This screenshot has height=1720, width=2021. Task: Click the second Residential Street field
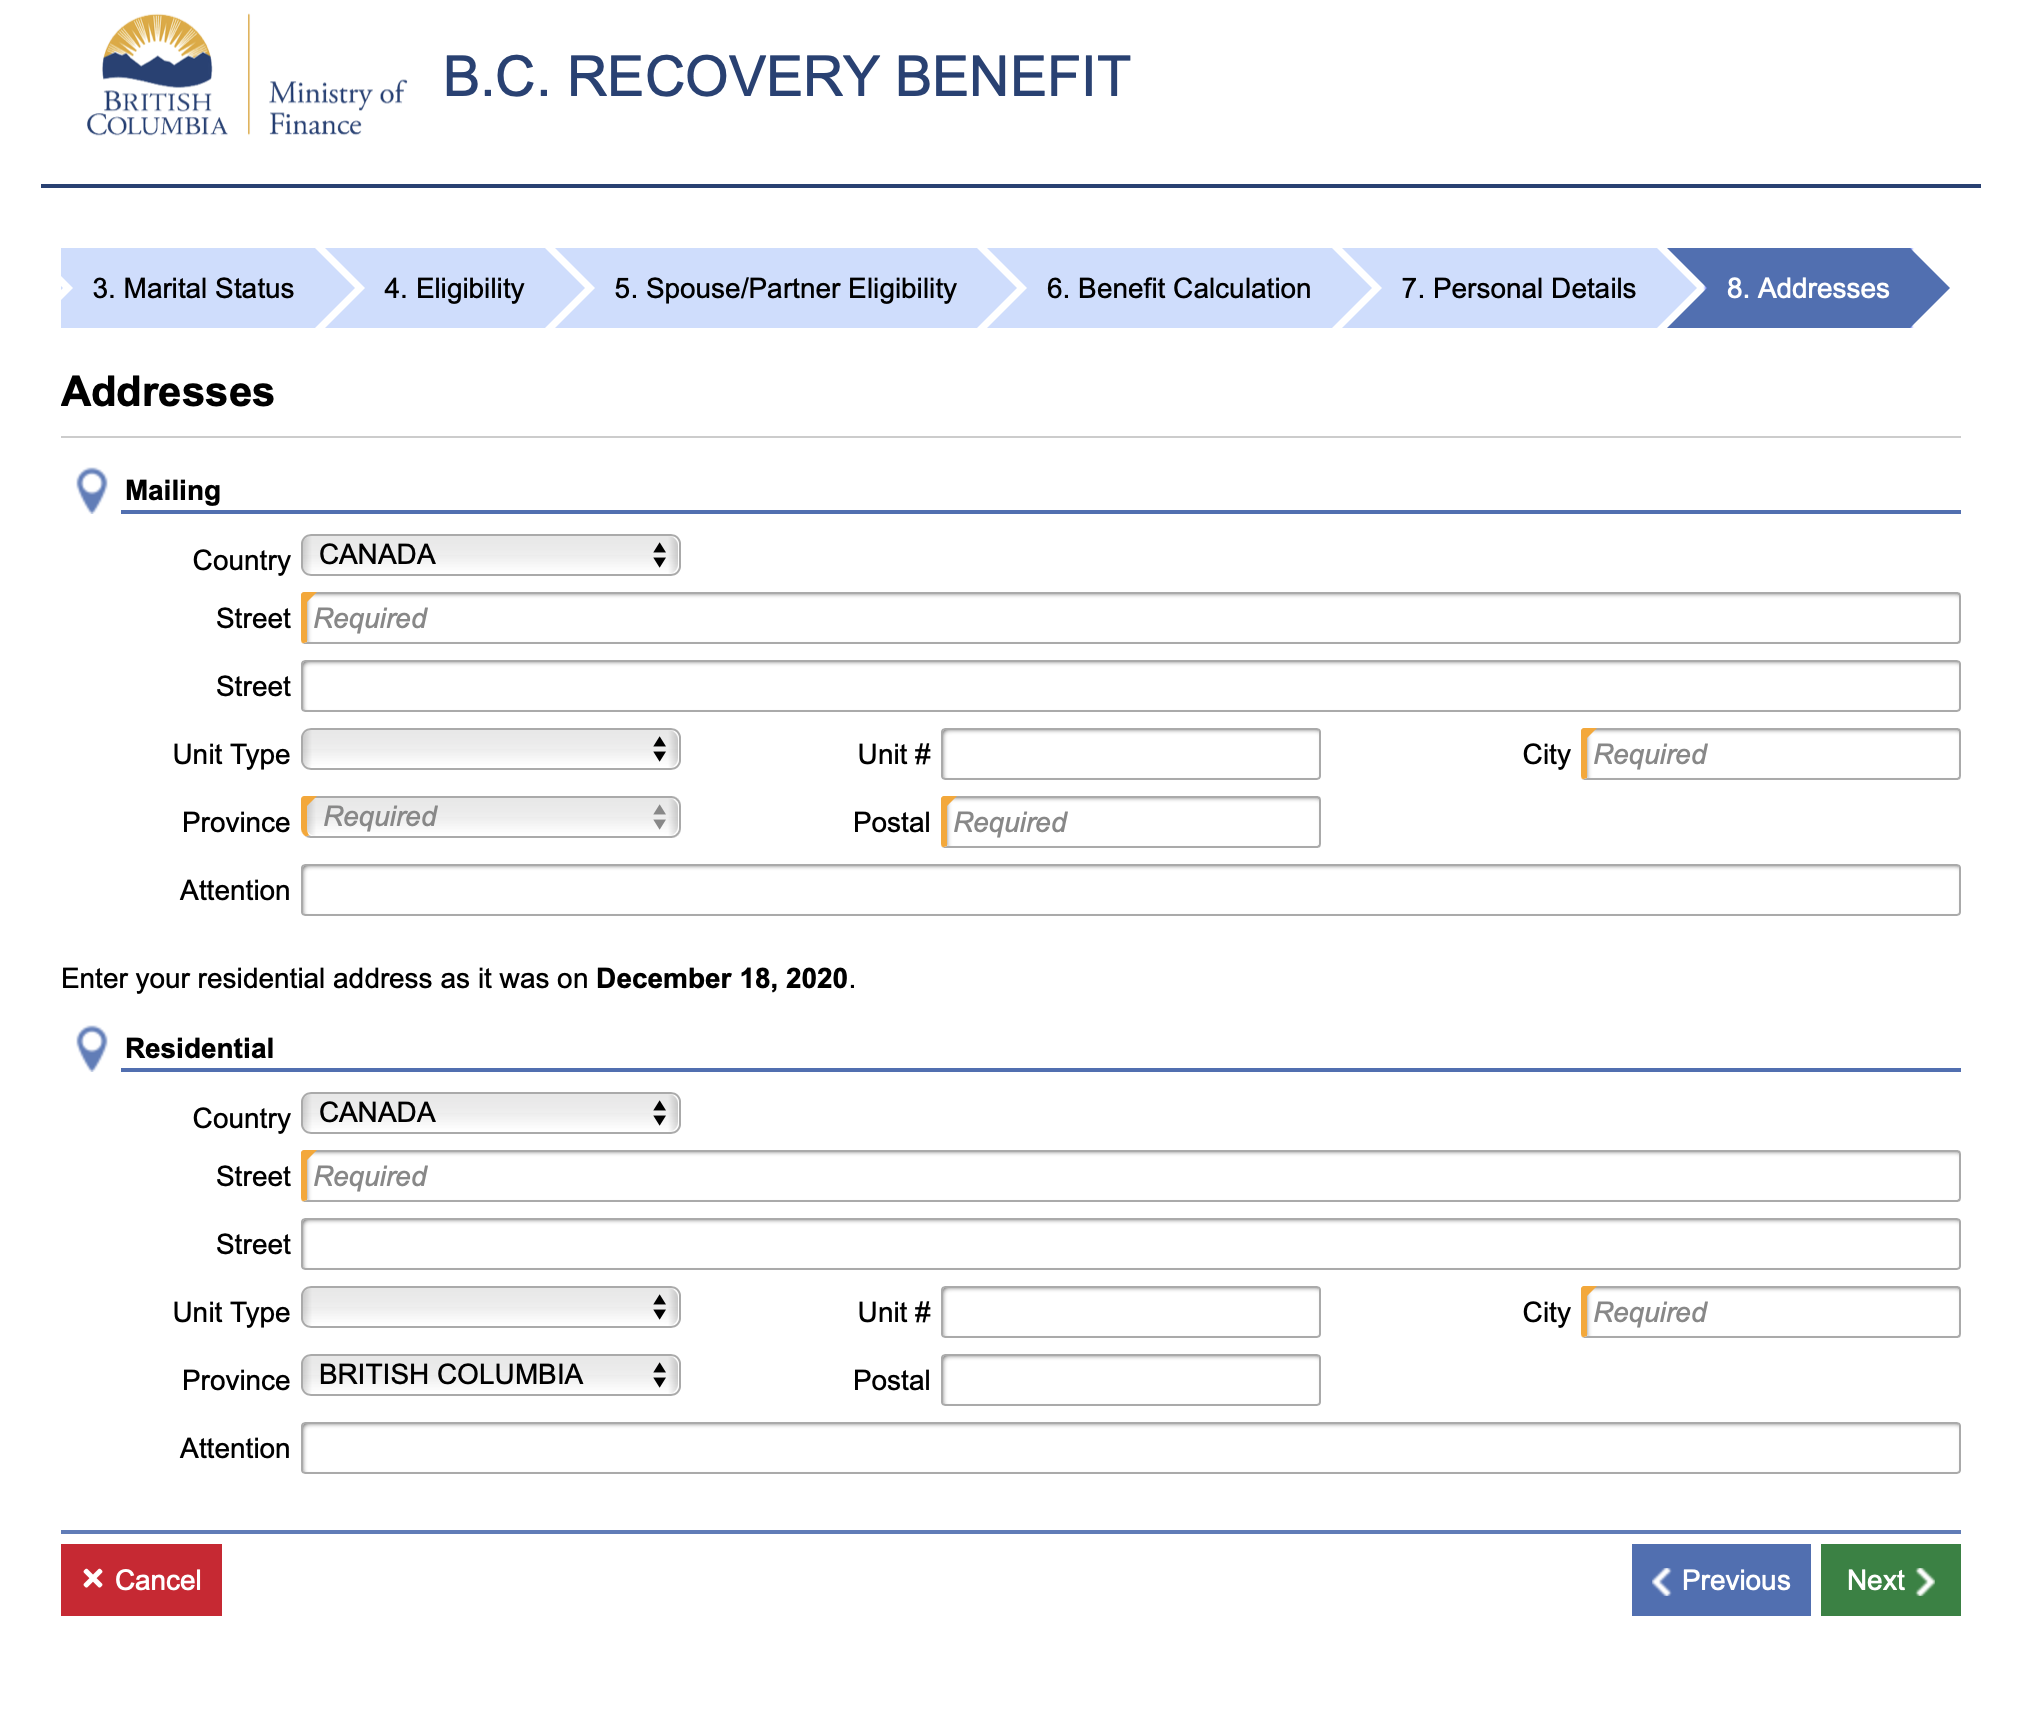pyautogui.click(x=1131, y=1244)
